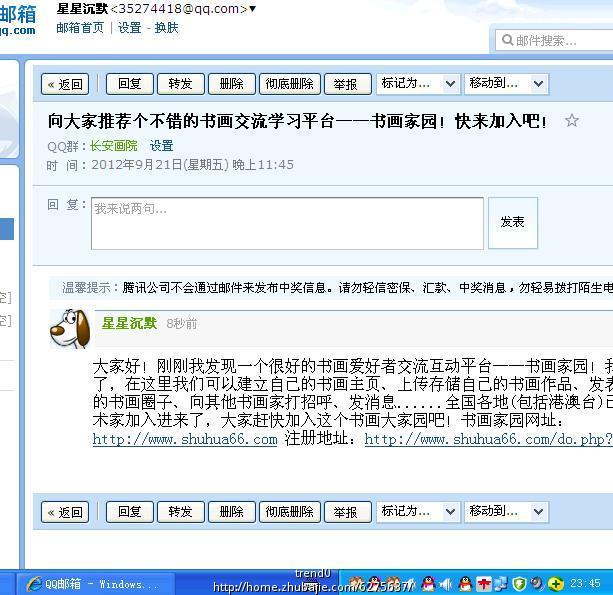The height and width of the screenshot is (595, 613).
Task: Open the 换肤 skin link
Action: click(x=166, y=28)
